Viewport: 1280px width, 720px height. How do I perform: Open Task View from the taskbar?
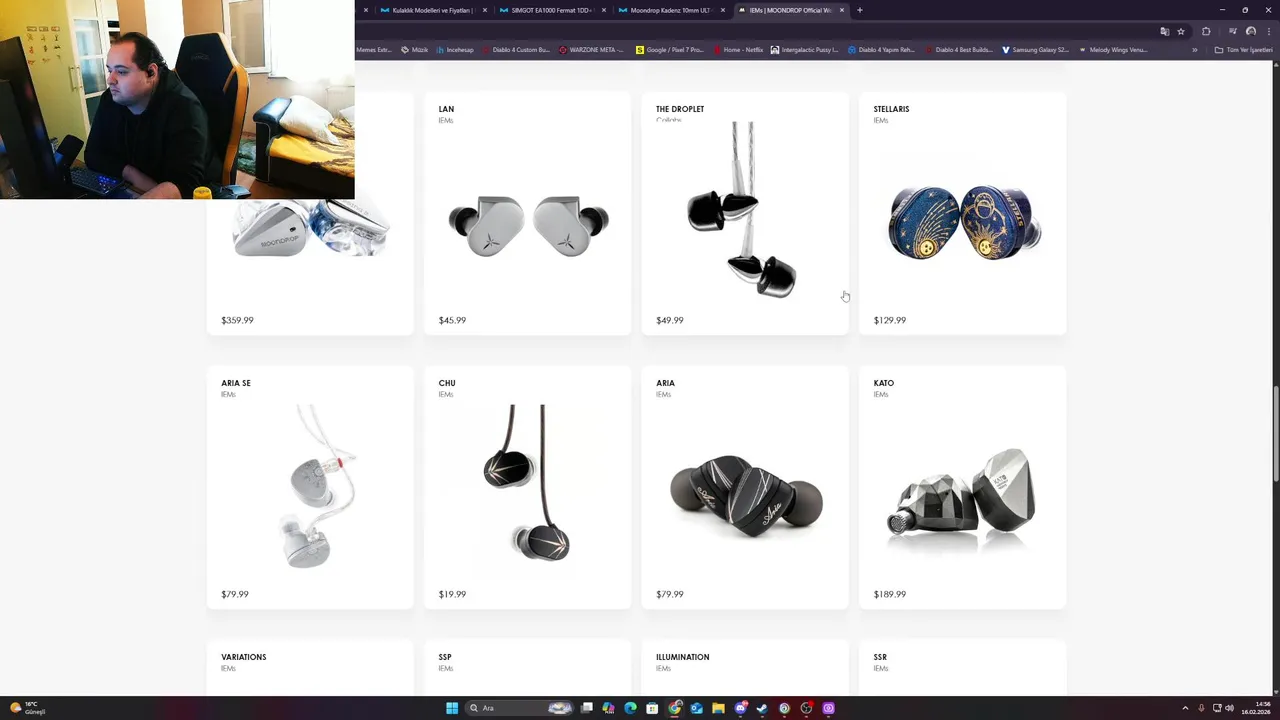point(587,708)
